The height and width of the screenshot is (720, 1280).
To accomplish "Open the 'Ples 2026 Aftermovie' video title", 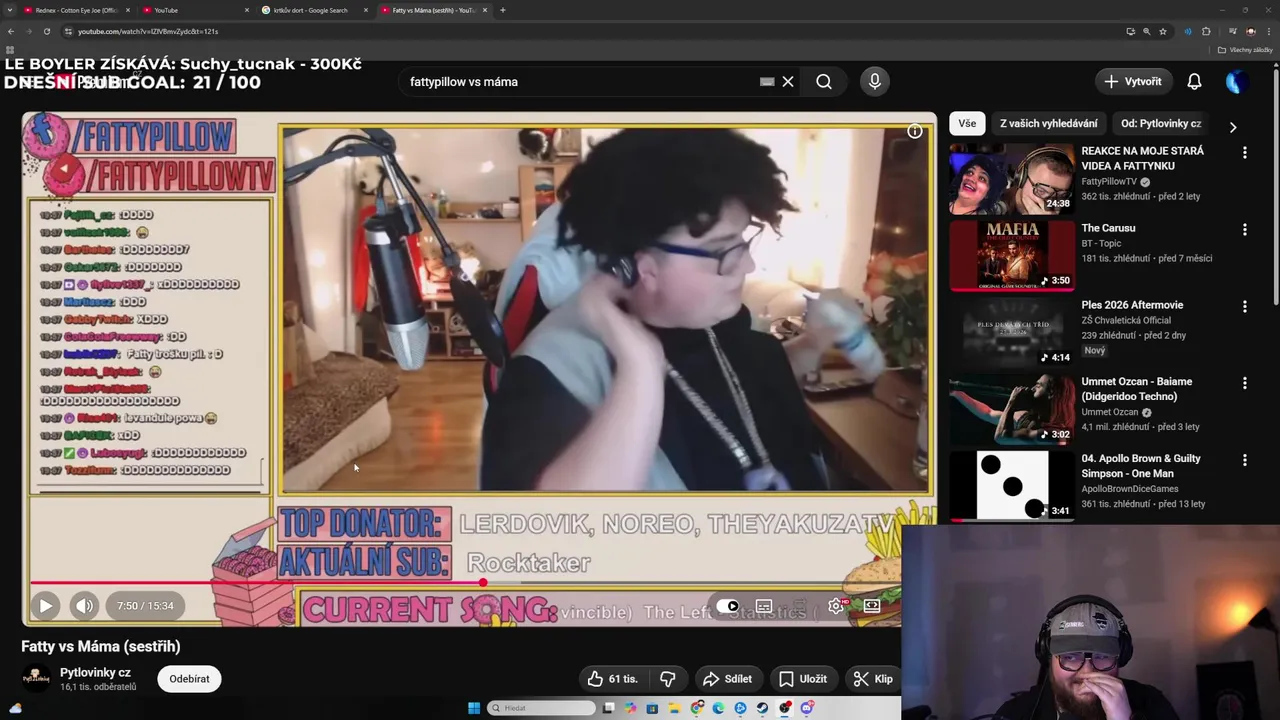I will (1132, 305).
